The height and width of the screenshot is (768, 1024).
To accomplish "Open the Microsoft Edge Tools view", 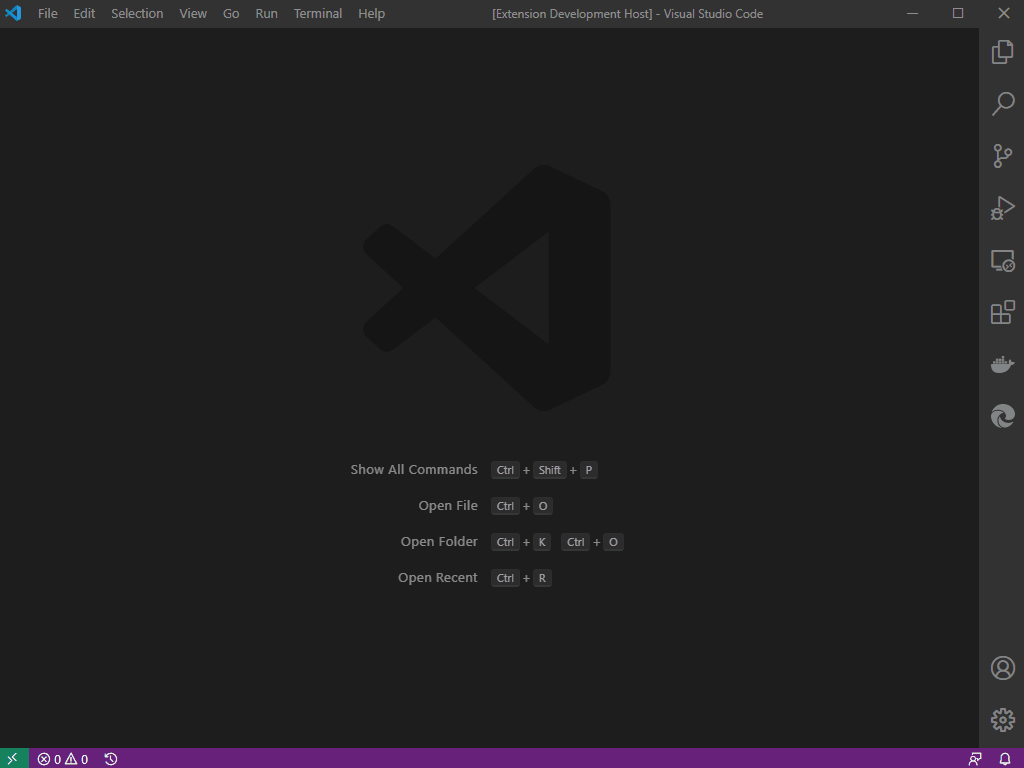I will coord(1002,416).
